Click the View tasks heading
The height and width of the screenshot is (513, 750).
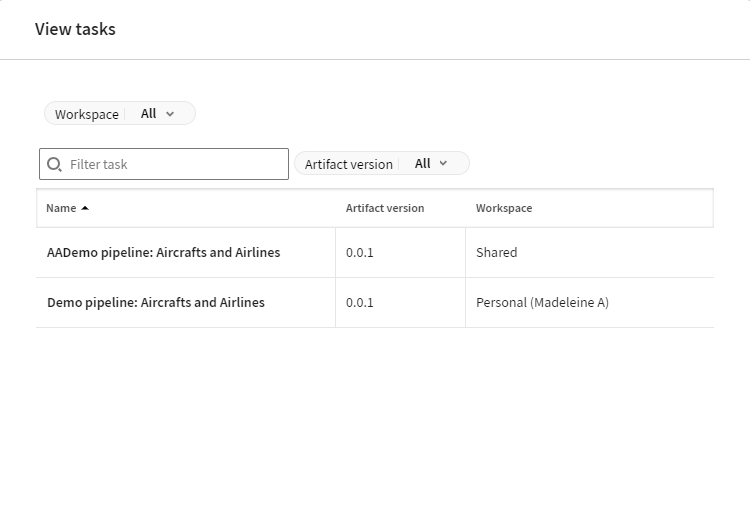pyautogui.click(x=75, y=29)
